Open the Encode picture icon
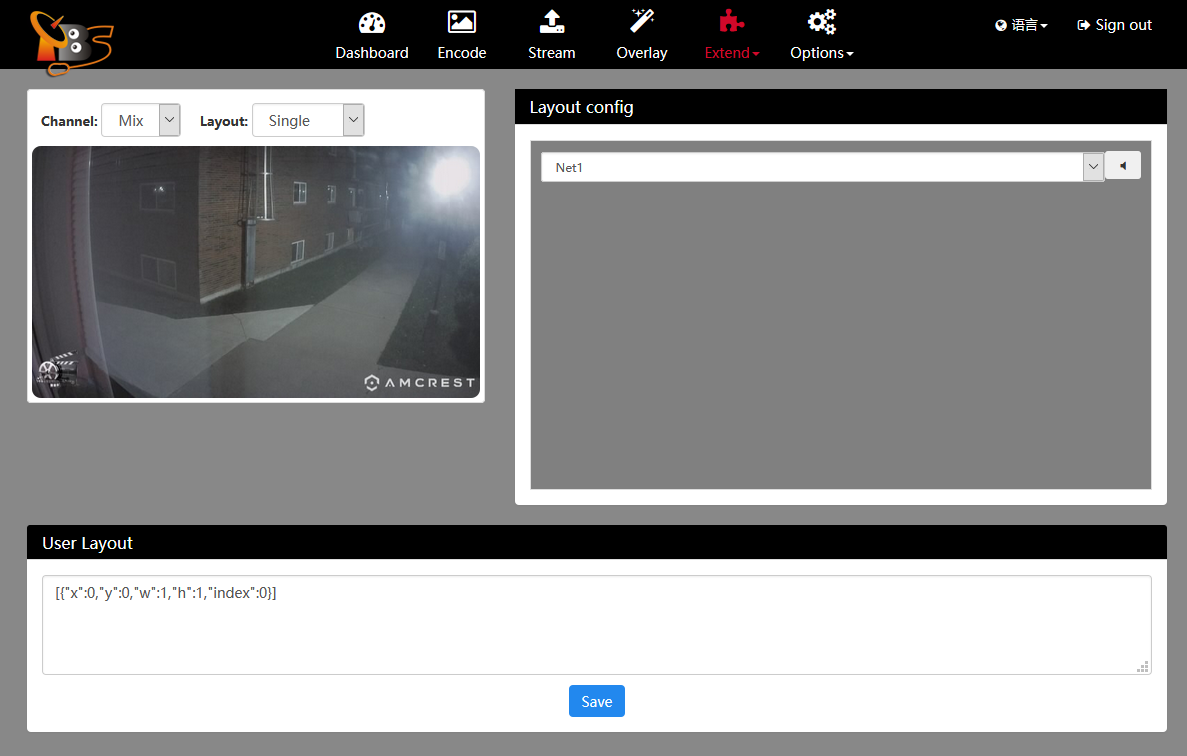The image size is (1187, 756). [462, 22]
